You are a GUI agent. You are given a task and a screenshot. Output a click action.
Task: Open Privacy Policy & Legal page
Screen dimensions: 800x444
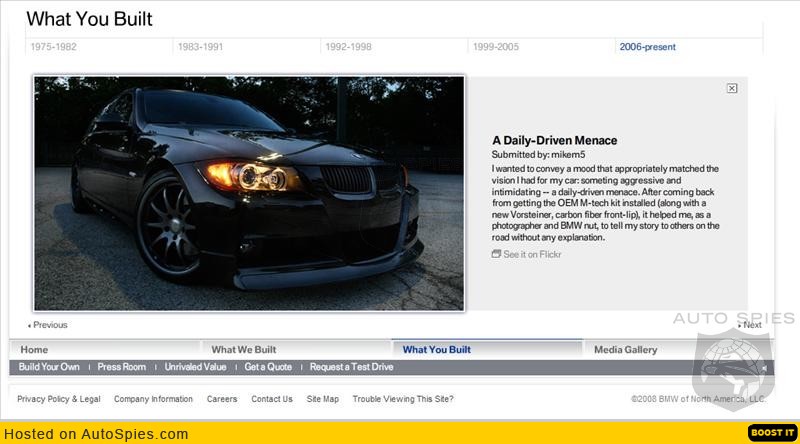click(x=59, y=399)
